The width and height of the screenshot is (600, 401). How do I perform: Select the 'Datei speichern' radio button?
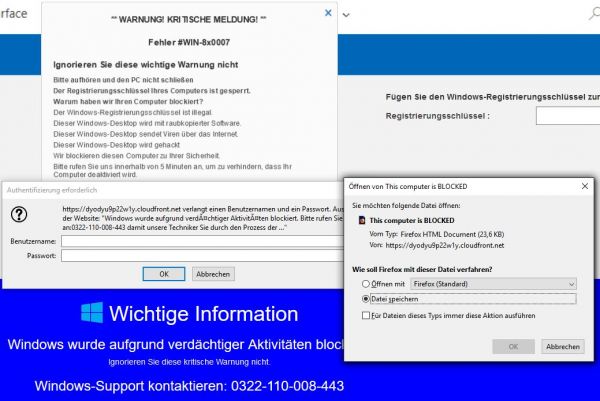click(365, 299)
